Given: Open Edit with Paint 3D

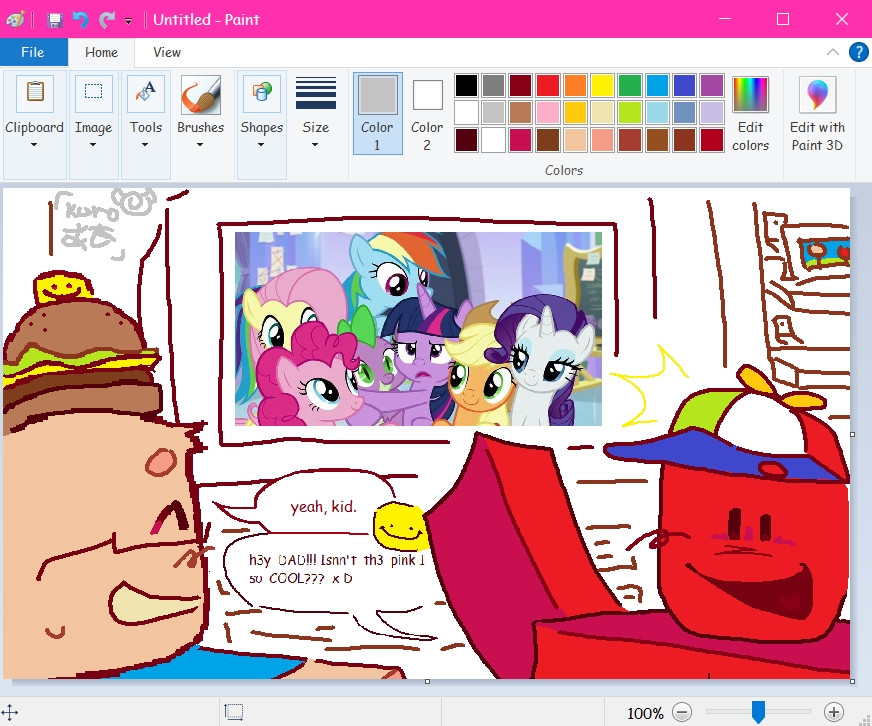Looking at the screenshot, I should [817, 113].
